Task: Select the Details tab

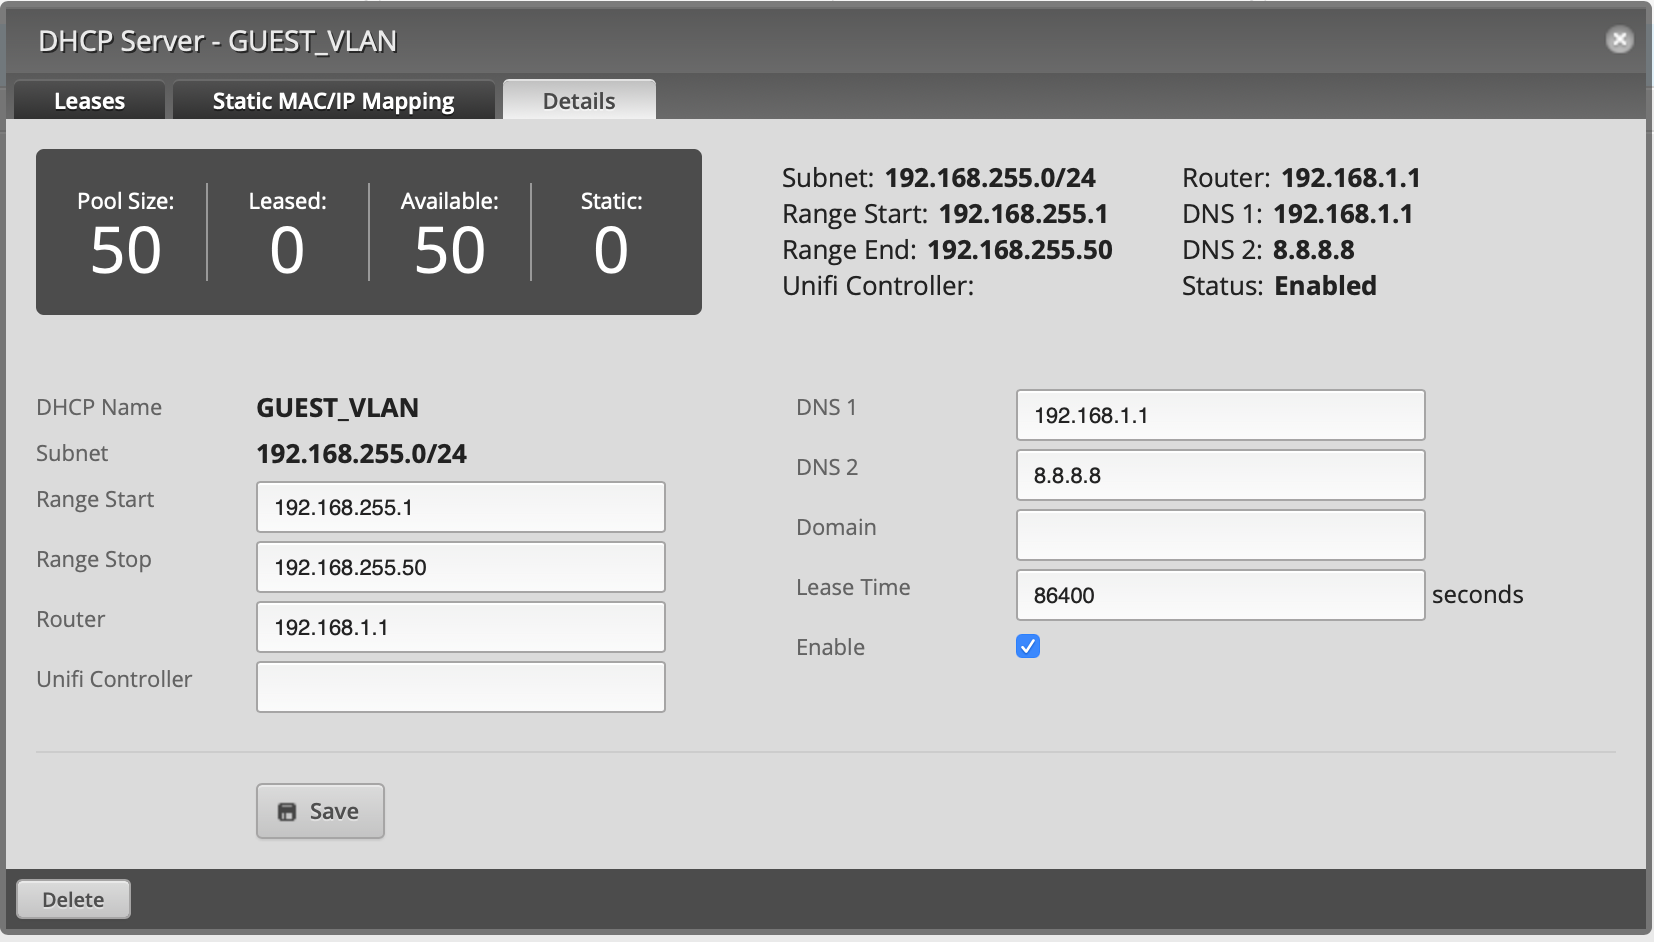Action: pos(579,101)
